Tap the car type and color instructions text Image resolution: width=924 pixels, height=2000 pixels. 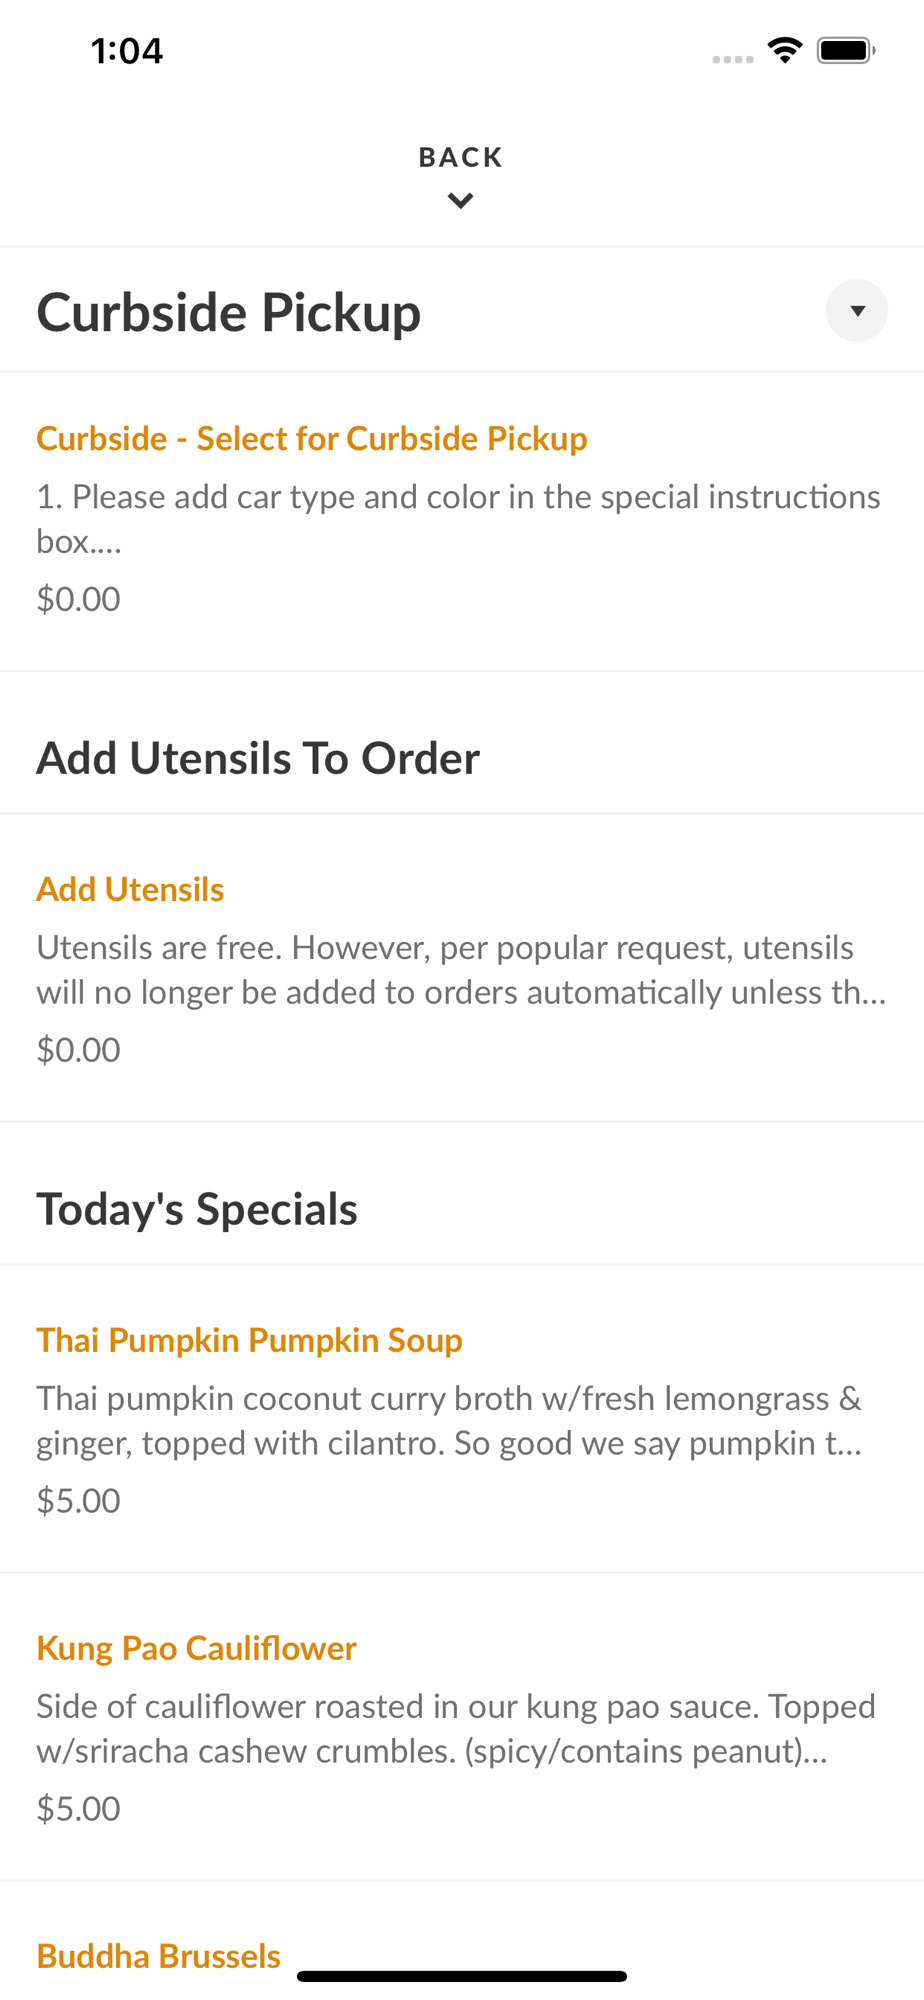point(458,518)
